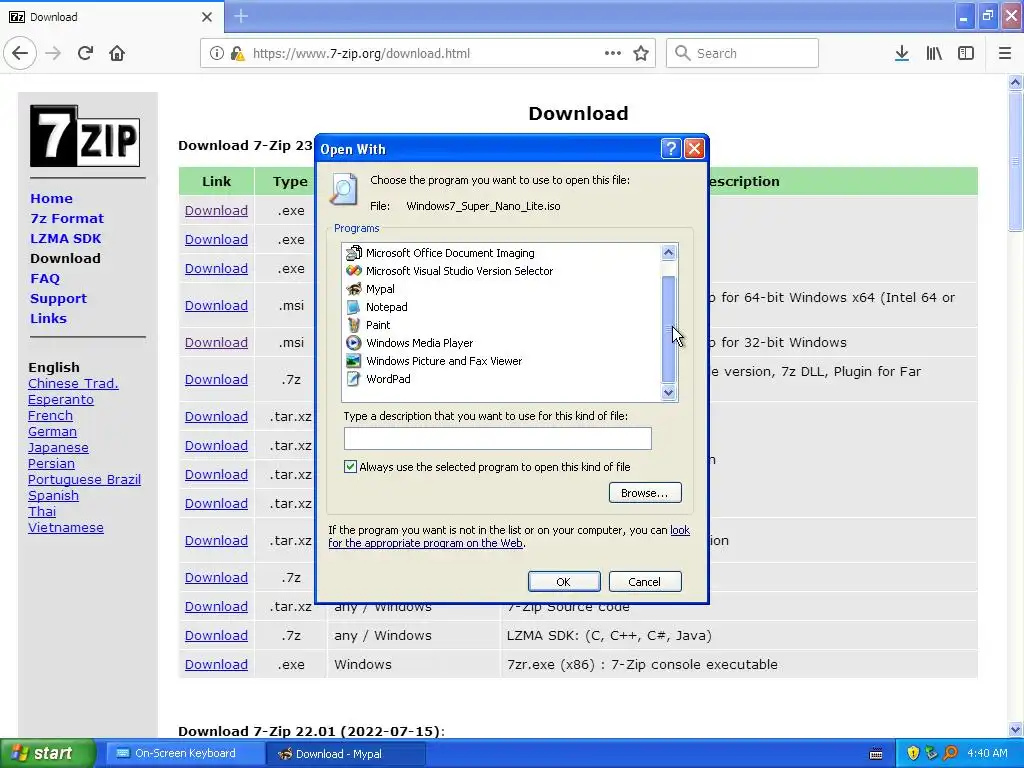Open 7z Format sidebar link
The image size is (1024, 768).
click(x=67, y=218)
